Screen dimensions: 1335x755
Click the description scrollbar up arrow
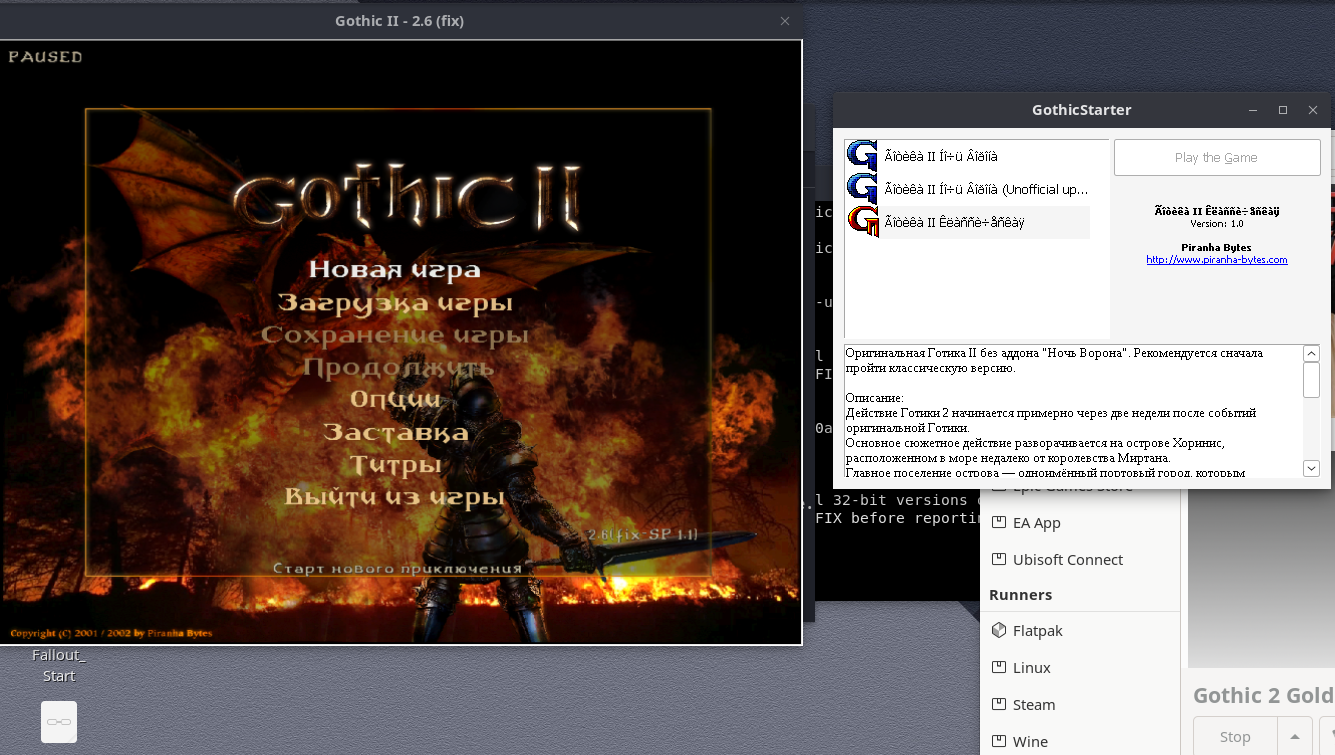point(1312,353)
